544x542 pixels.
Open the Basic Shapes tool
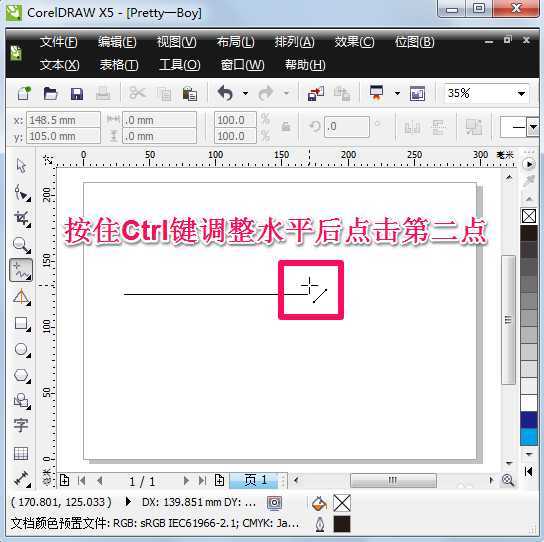pos(22,401)
